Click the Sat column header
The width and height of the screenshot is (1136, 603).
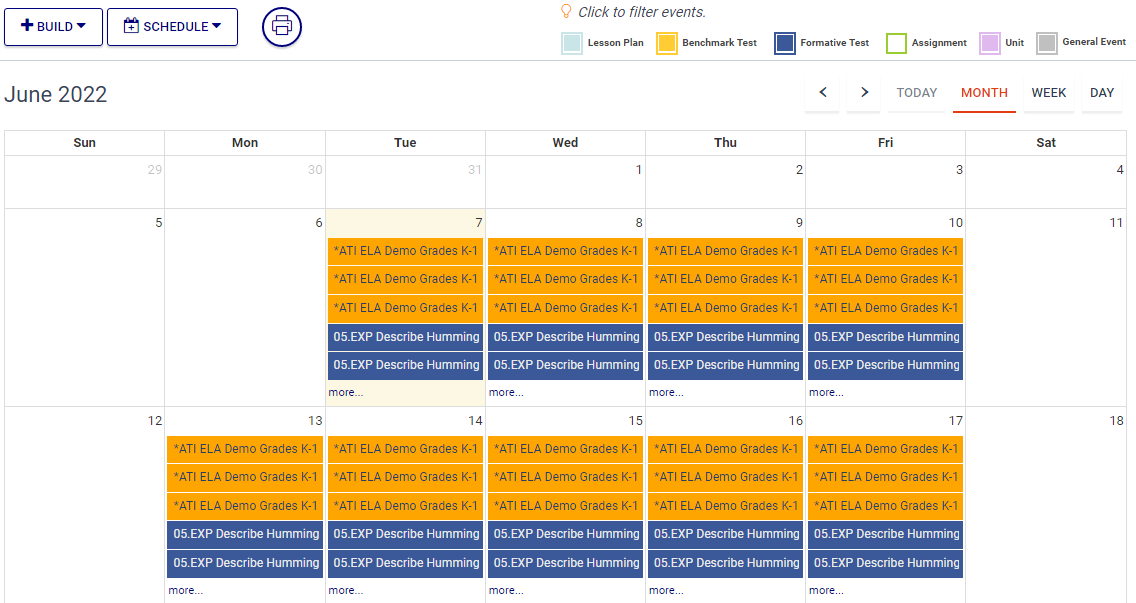click(x=1045, y=143)
